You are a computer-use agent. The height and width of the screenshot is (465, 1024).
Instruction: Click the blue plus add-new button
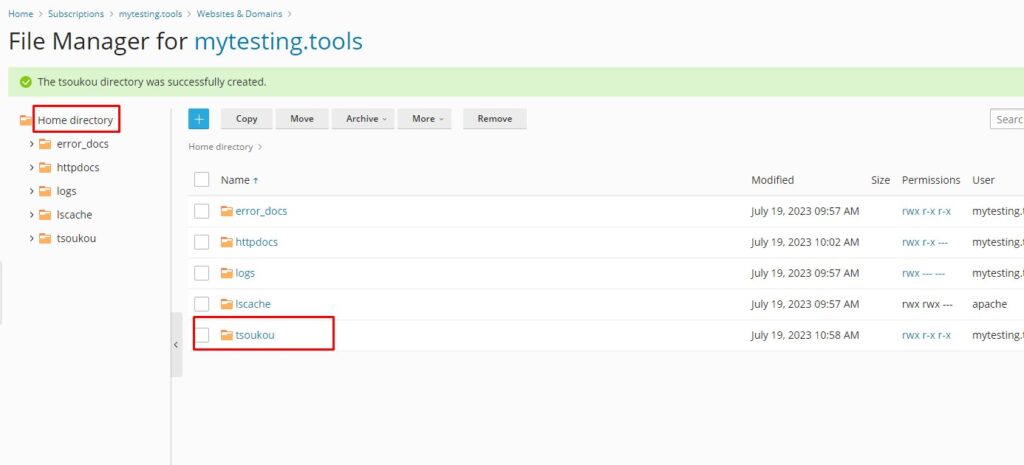click(198, 119)
